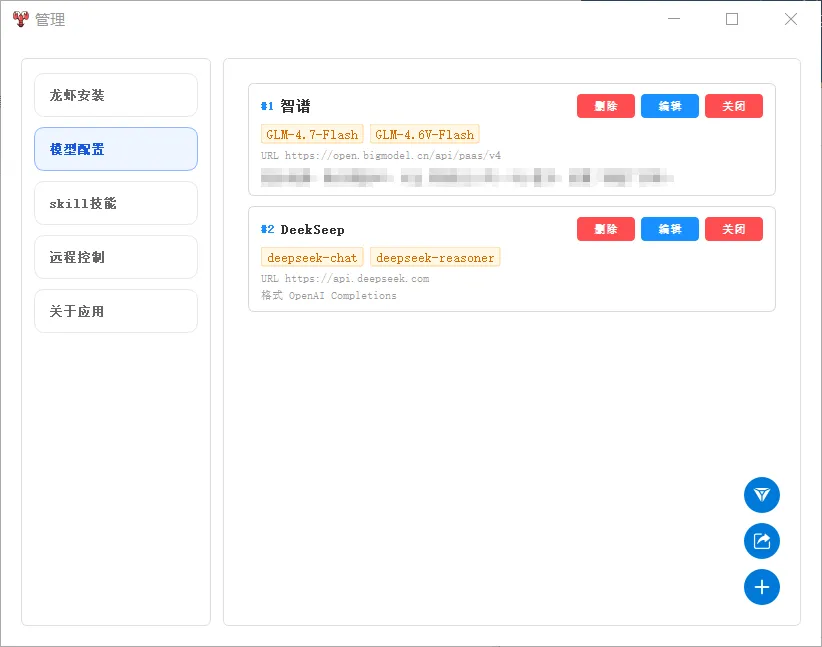822x647 pixels.
Task: Edit the 智谱 provider with 编辑 button
Action: pos(669,106)
